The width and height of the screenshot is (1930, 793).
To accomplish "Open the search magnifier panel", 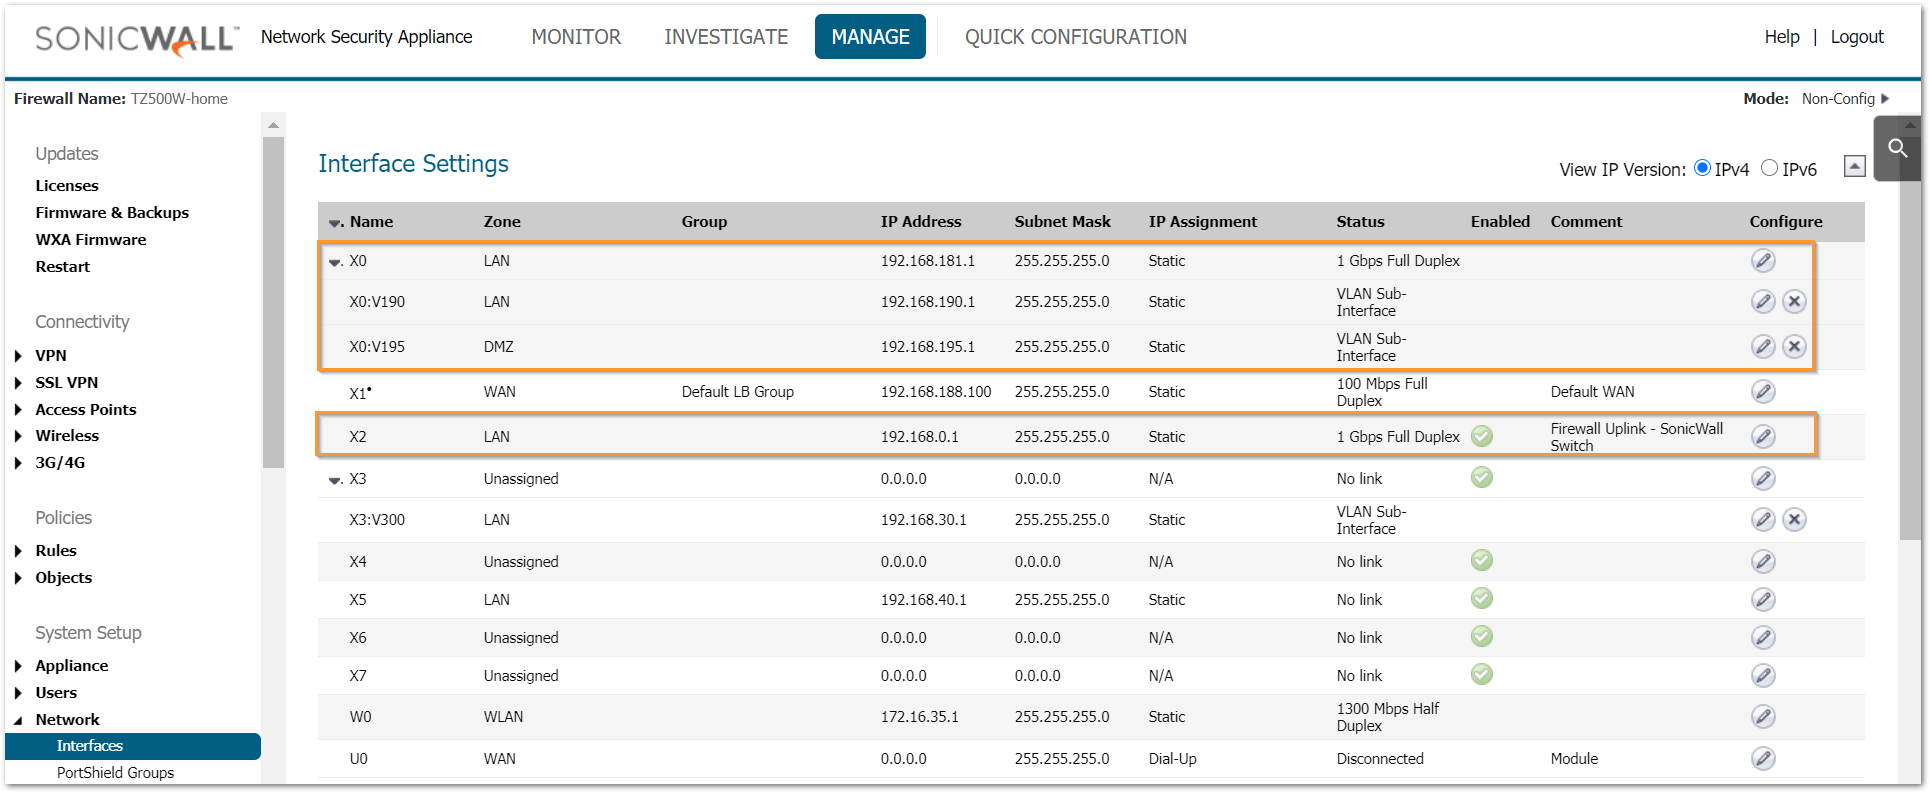I will pos(1897,149).
